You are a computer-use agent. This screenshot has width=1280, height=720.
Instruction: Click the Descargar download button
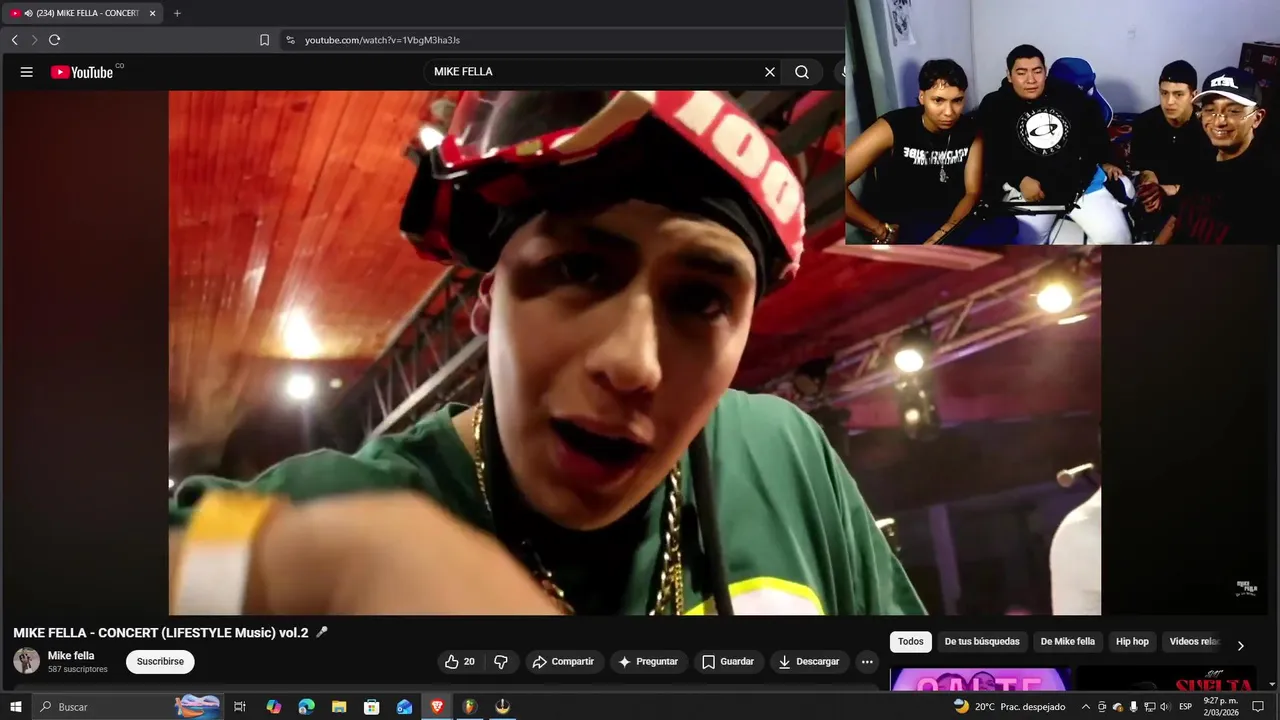(x=809, y=661)
